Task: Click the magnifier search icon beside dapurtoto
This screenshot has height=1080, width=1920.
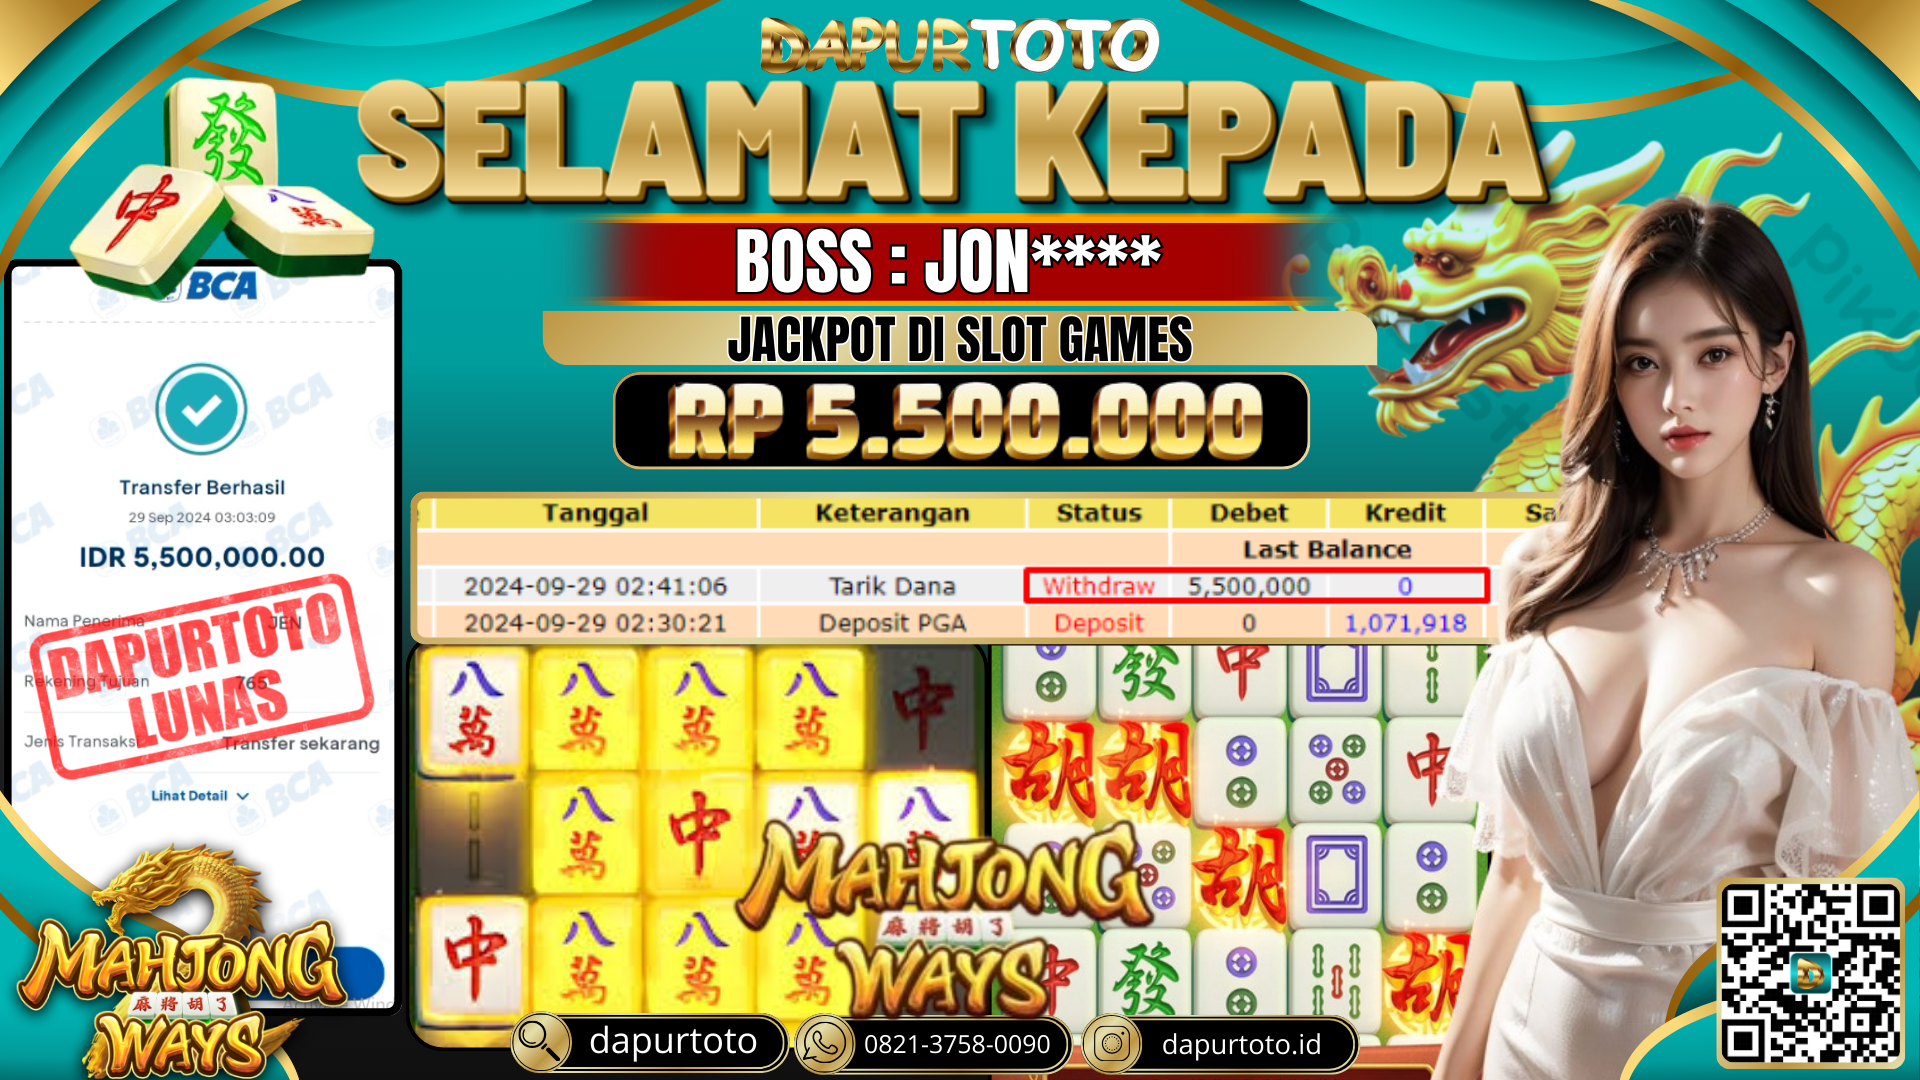Action: tap(541, 1043)
